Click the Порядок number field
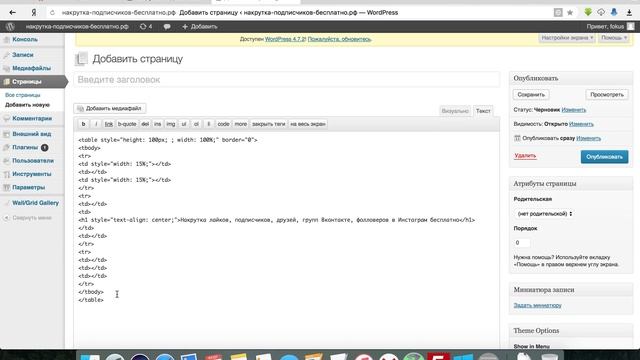Viewport: 640px width, 360px height. [522, 243]
